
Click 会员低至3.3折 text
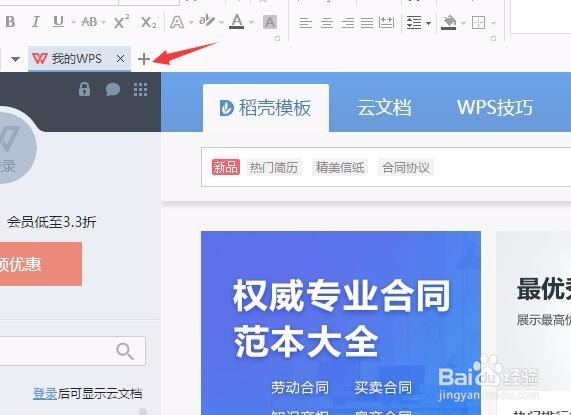tap(51, 222)
